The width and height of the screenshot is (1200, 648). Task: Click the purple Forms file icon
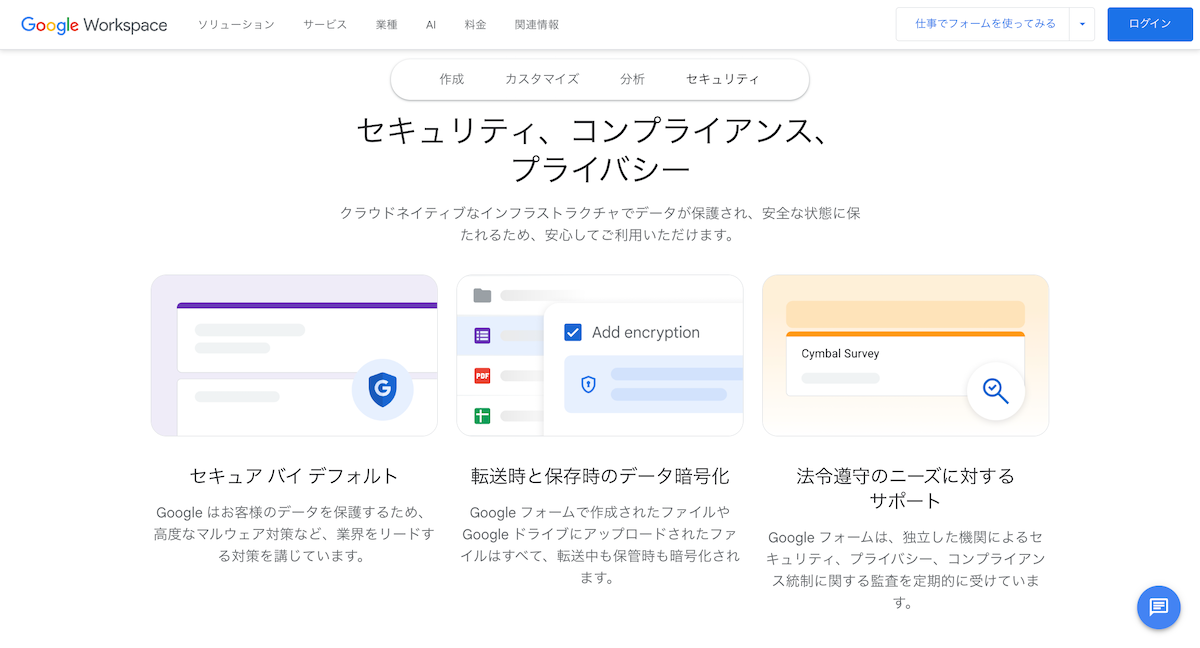(x=482, y=336)
